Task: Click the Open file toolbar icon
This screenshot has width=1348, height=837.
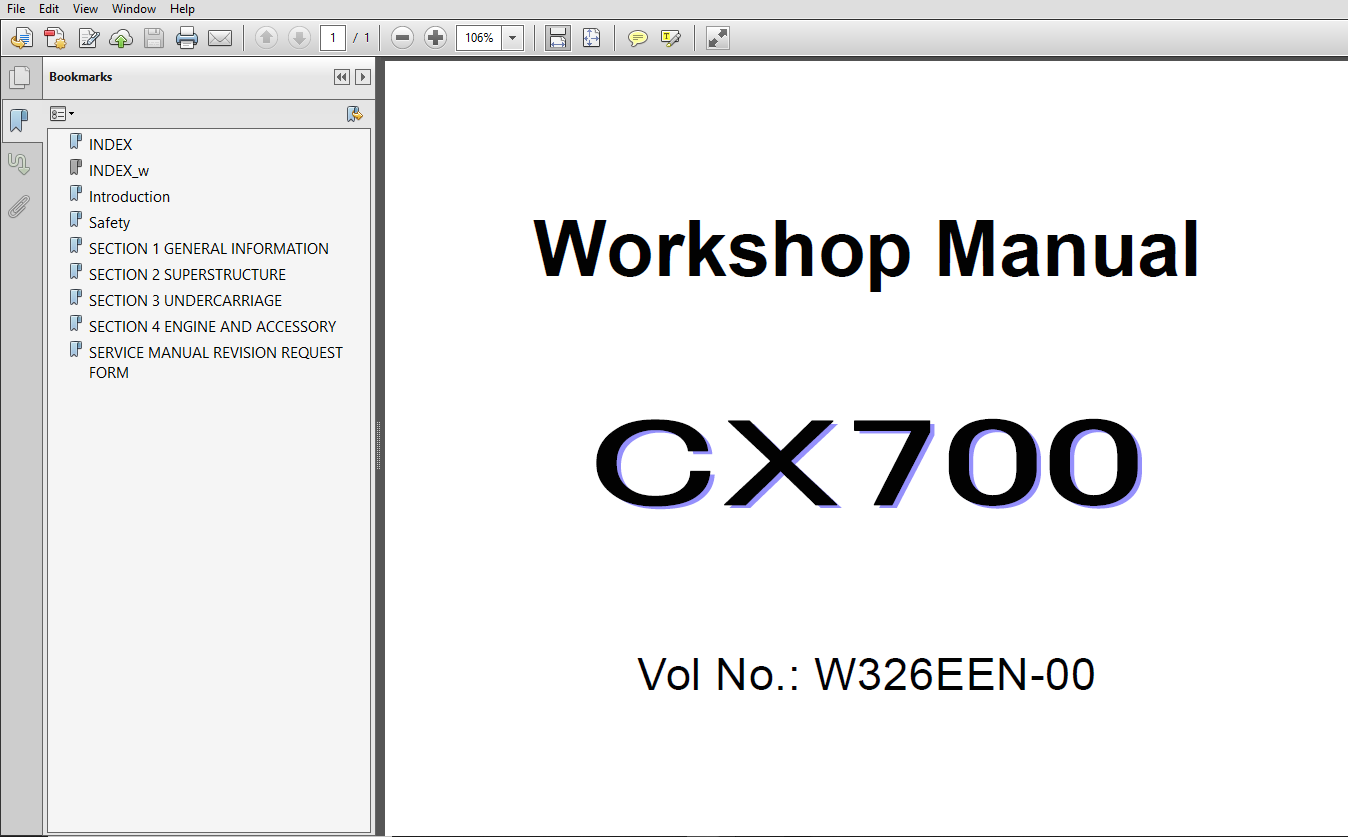Action: 22,38
